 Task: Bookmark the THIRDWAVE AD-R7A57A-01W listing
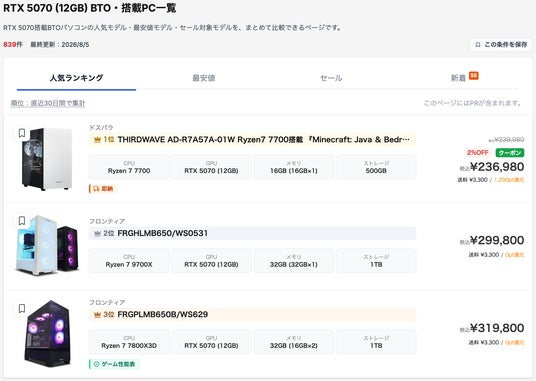[x=22, y=133]
